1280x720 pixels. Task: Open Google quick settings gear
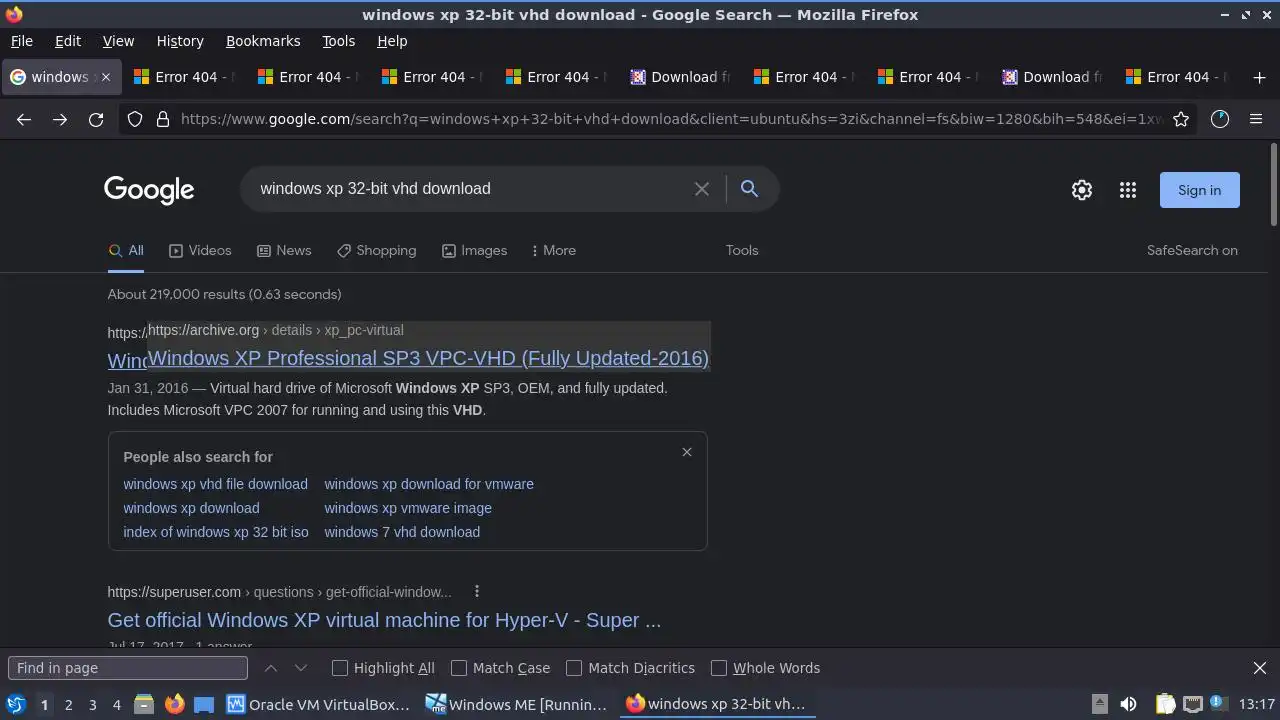pos(1082,190)
